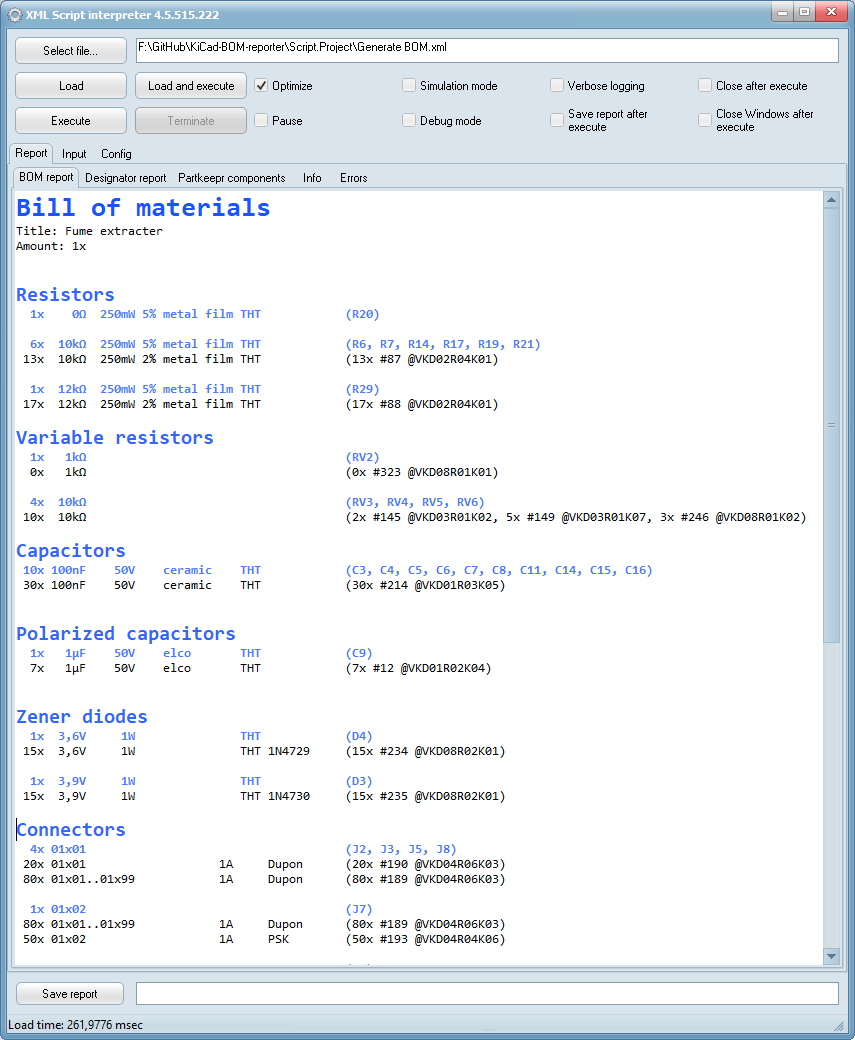Click '(13x #87 @VKD02R04K01)' stock text

(422, 359)
